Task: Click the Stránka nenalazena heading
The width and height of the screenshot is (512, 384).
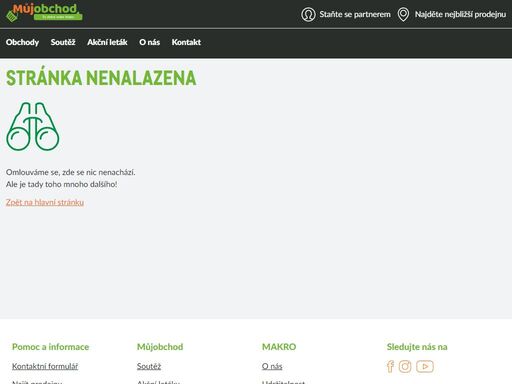Action: tap(101, 78)
